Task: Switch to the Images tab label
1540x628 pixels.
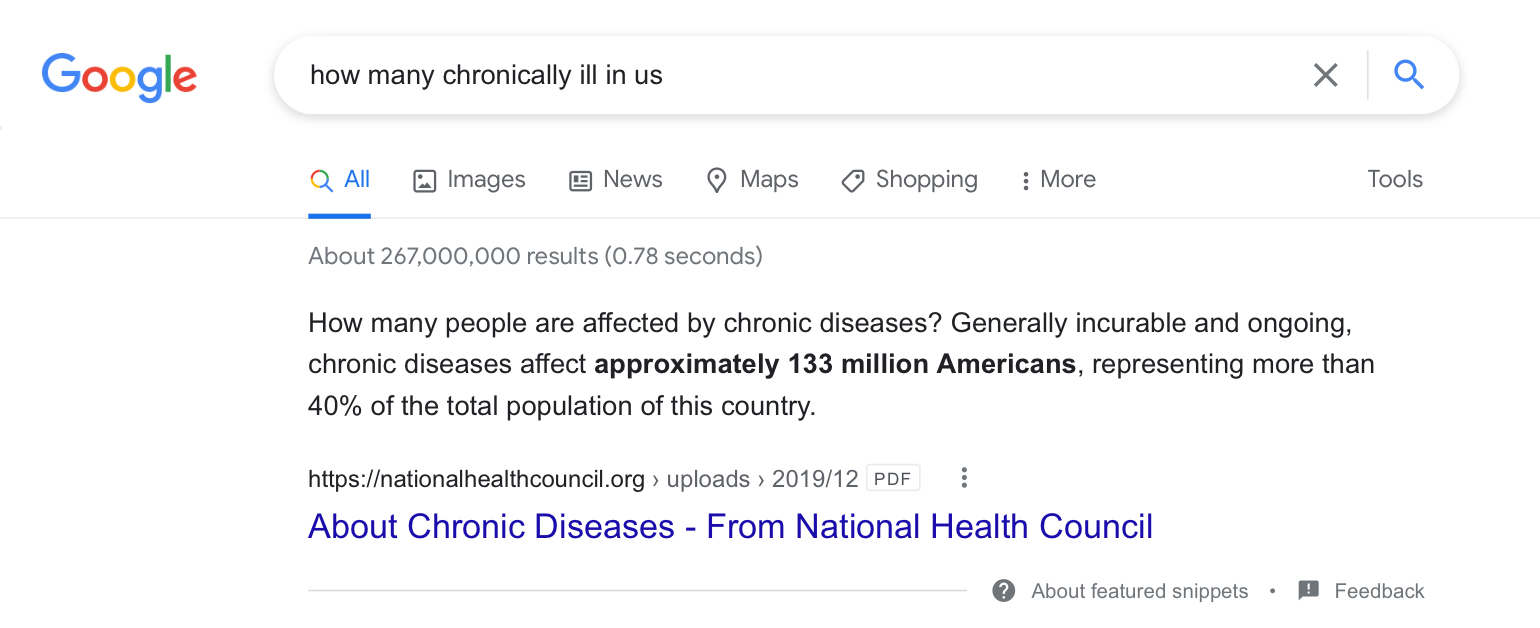Action: pos(486,180)
